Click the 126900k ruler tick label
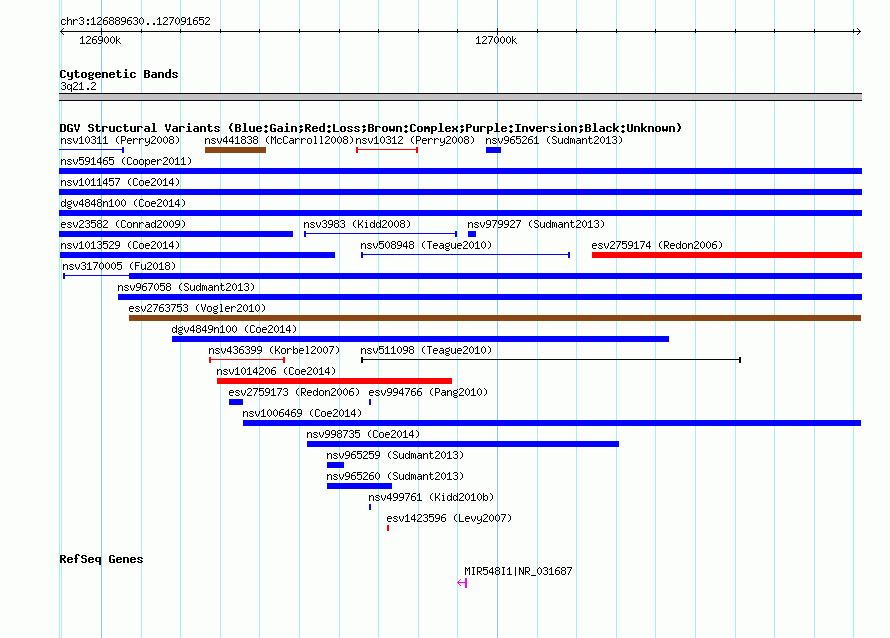This screenshot has width=890, height=638. (100, 40)
